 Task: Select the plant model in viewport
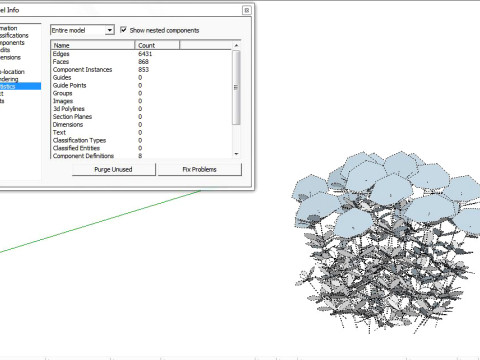tap(387, 243)
